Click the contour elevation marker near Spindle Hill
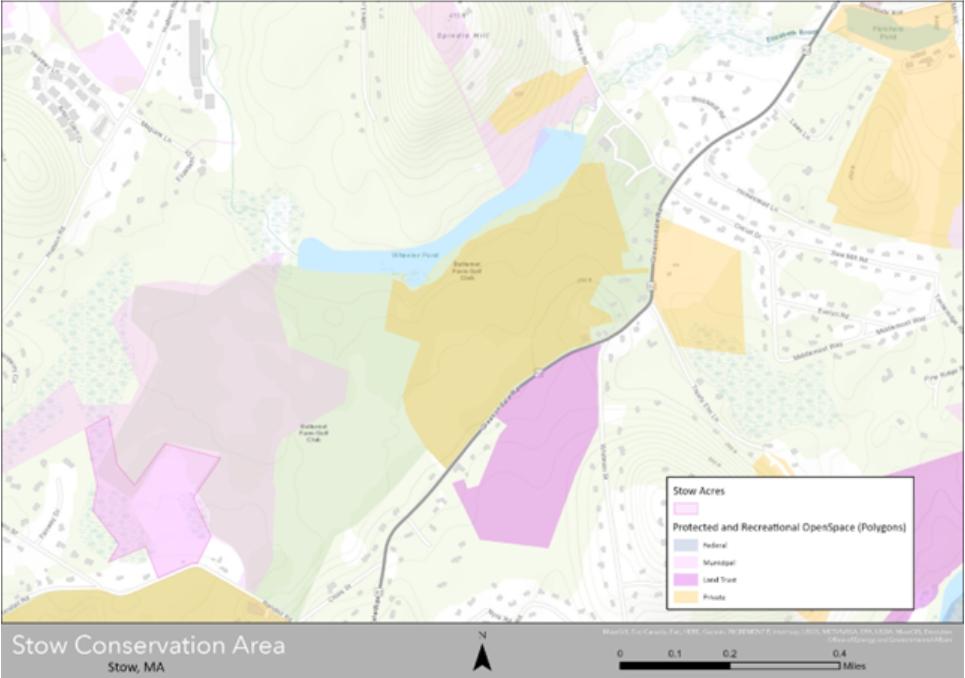 (457, 15)
